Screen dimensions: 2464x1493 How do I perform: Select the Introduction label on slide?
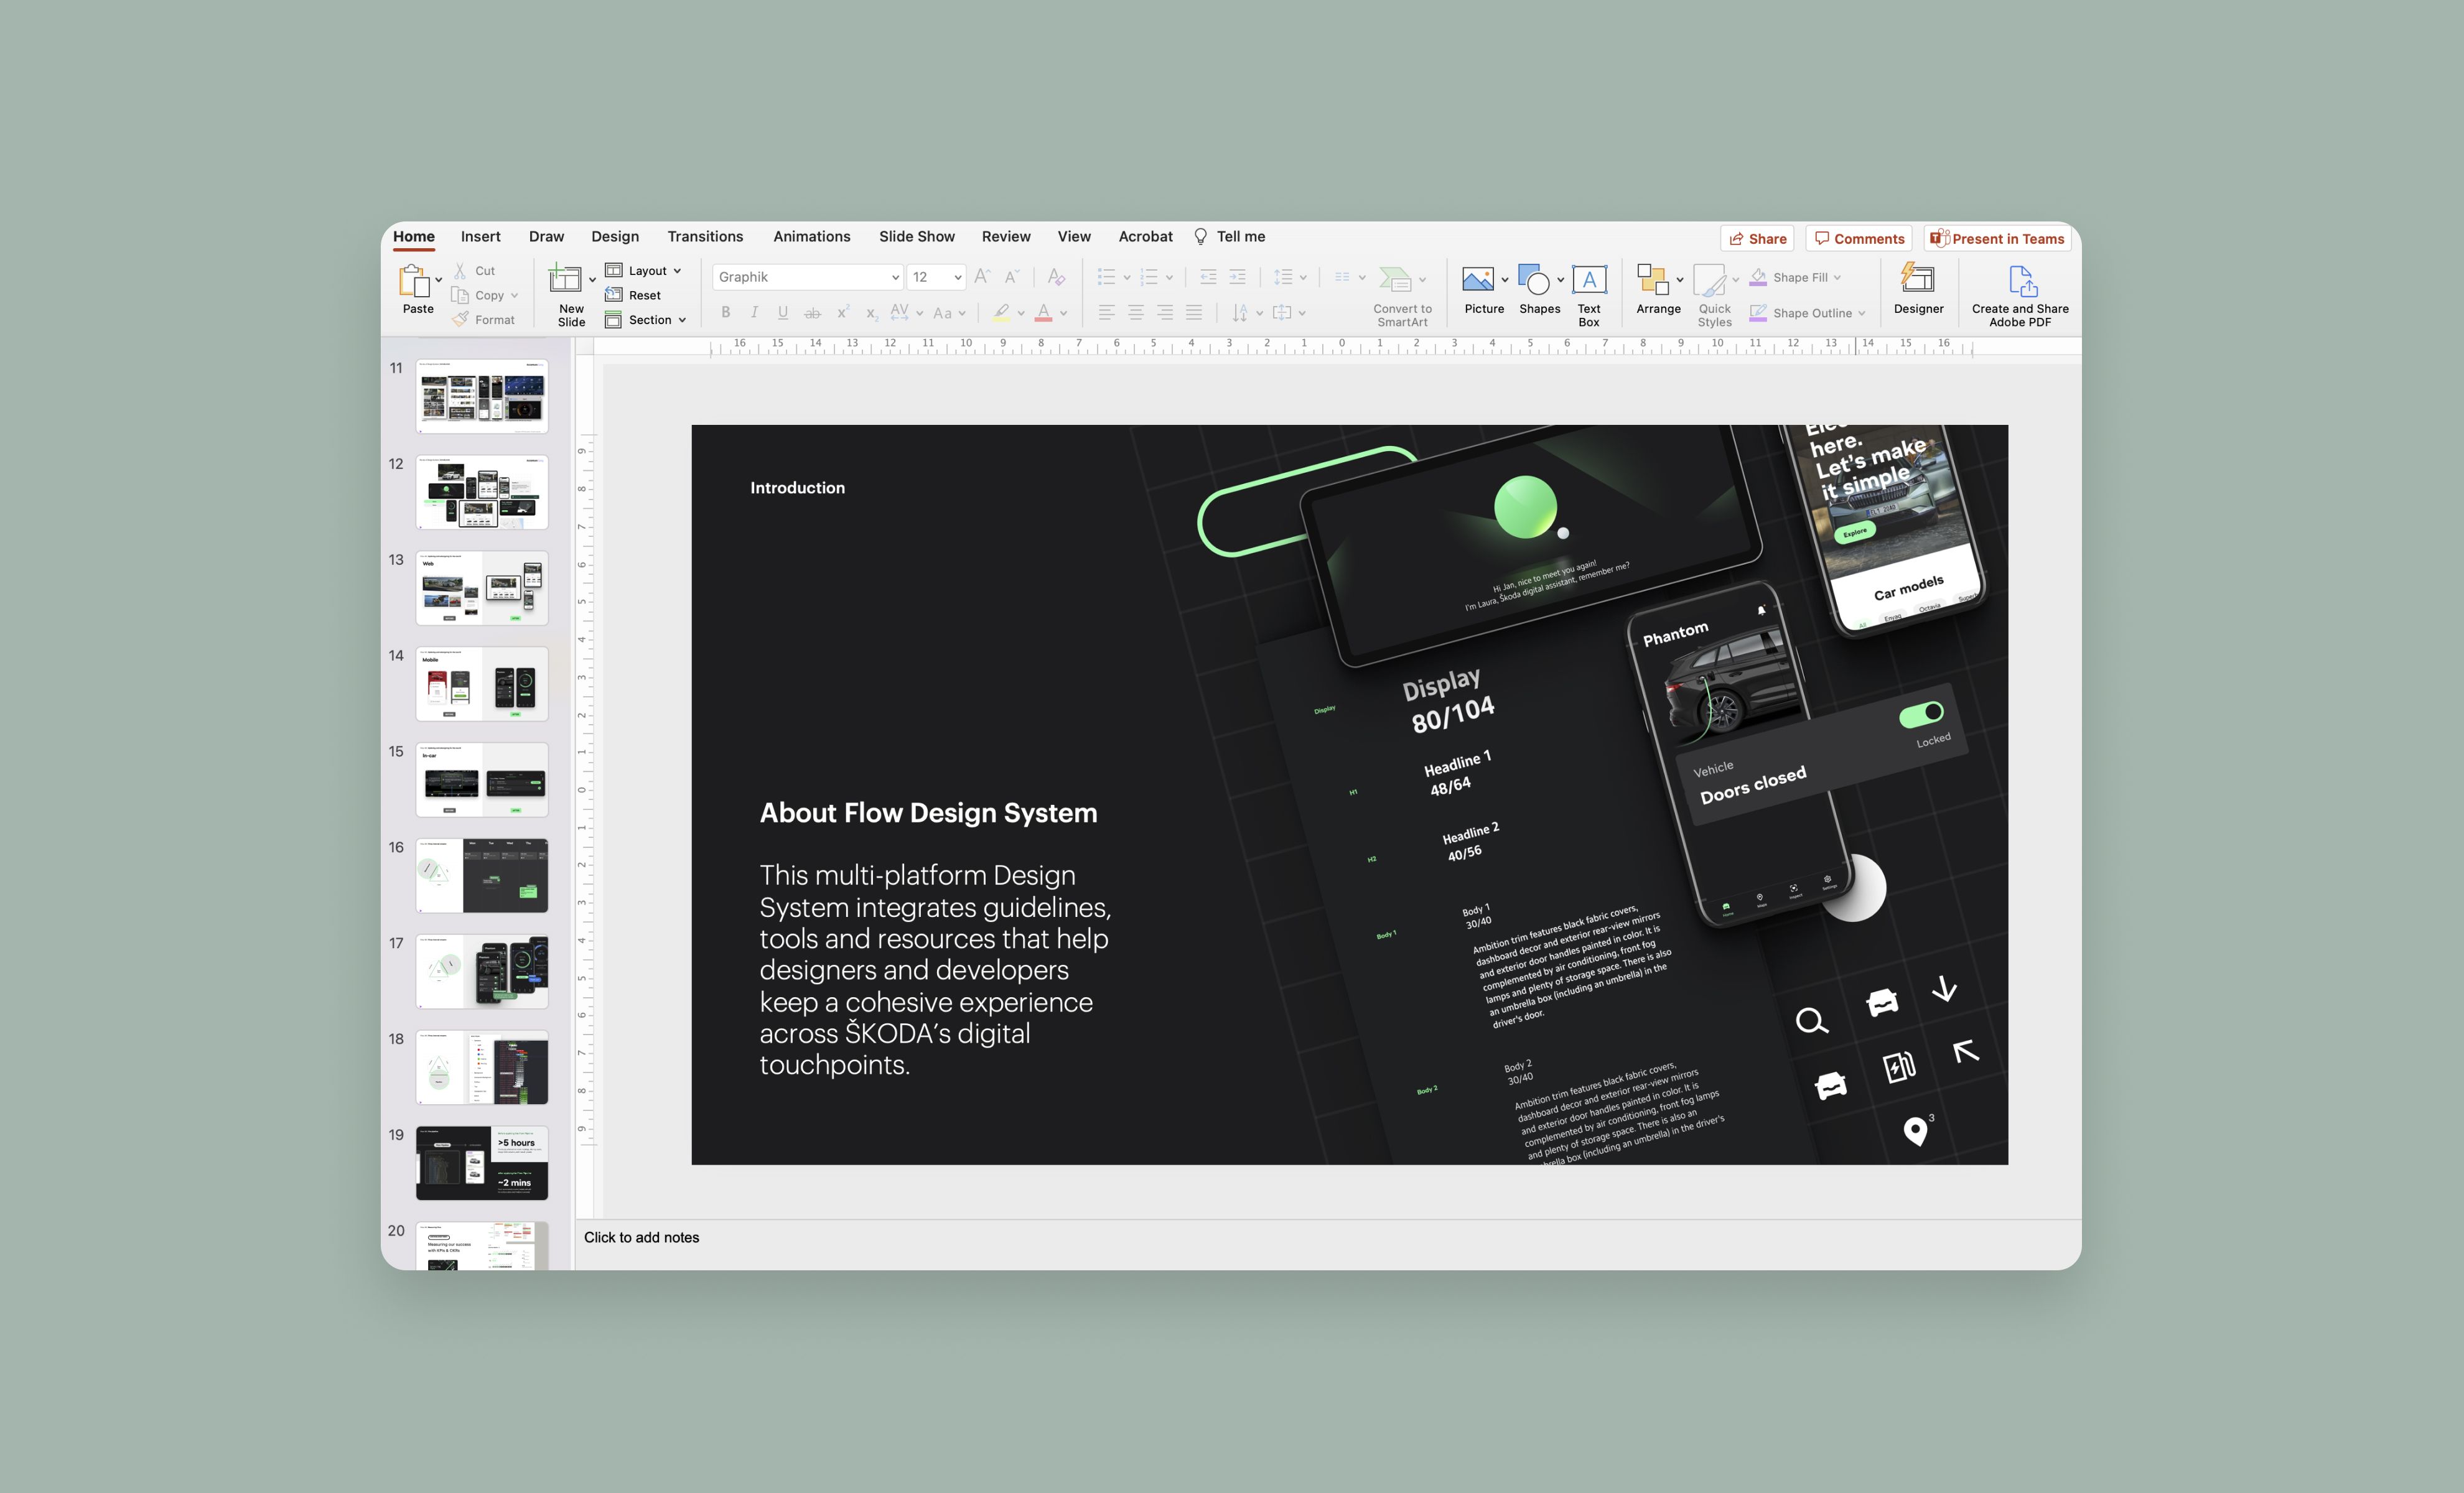tap(797, 488)
